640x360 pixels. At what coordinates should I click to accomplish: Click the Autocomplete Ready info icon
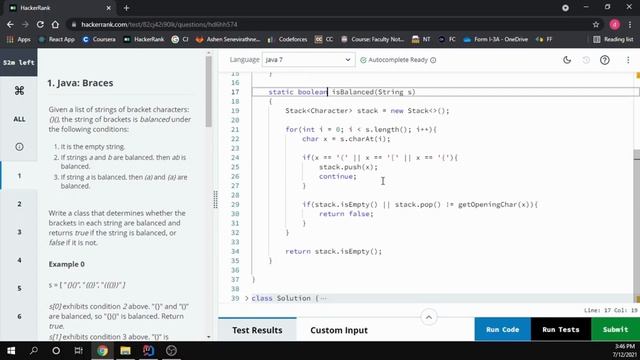(433, 60)
